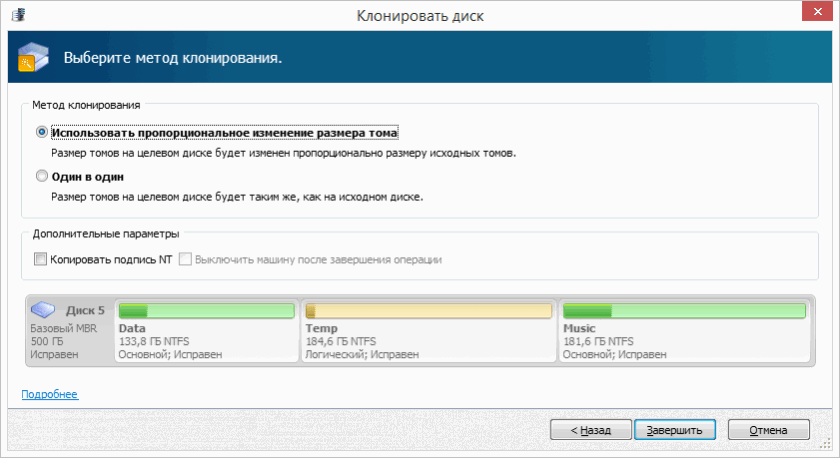Open the "Подробнее" help link
This screenshot has height=458, width=840.
click(50, 394)
